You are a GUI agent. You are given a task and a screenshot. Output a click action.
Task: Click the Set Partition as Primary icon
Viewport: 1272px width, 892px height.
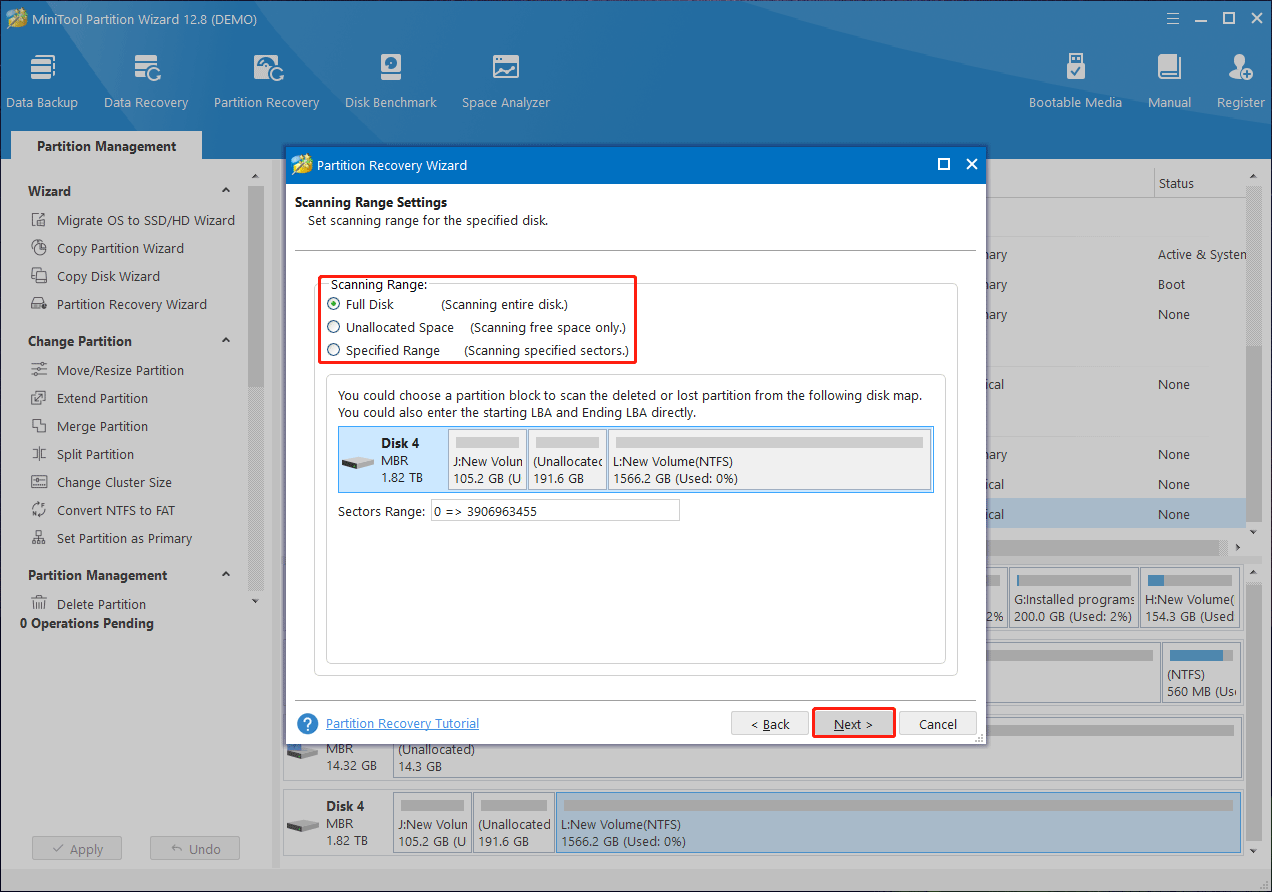coord(39,538)
